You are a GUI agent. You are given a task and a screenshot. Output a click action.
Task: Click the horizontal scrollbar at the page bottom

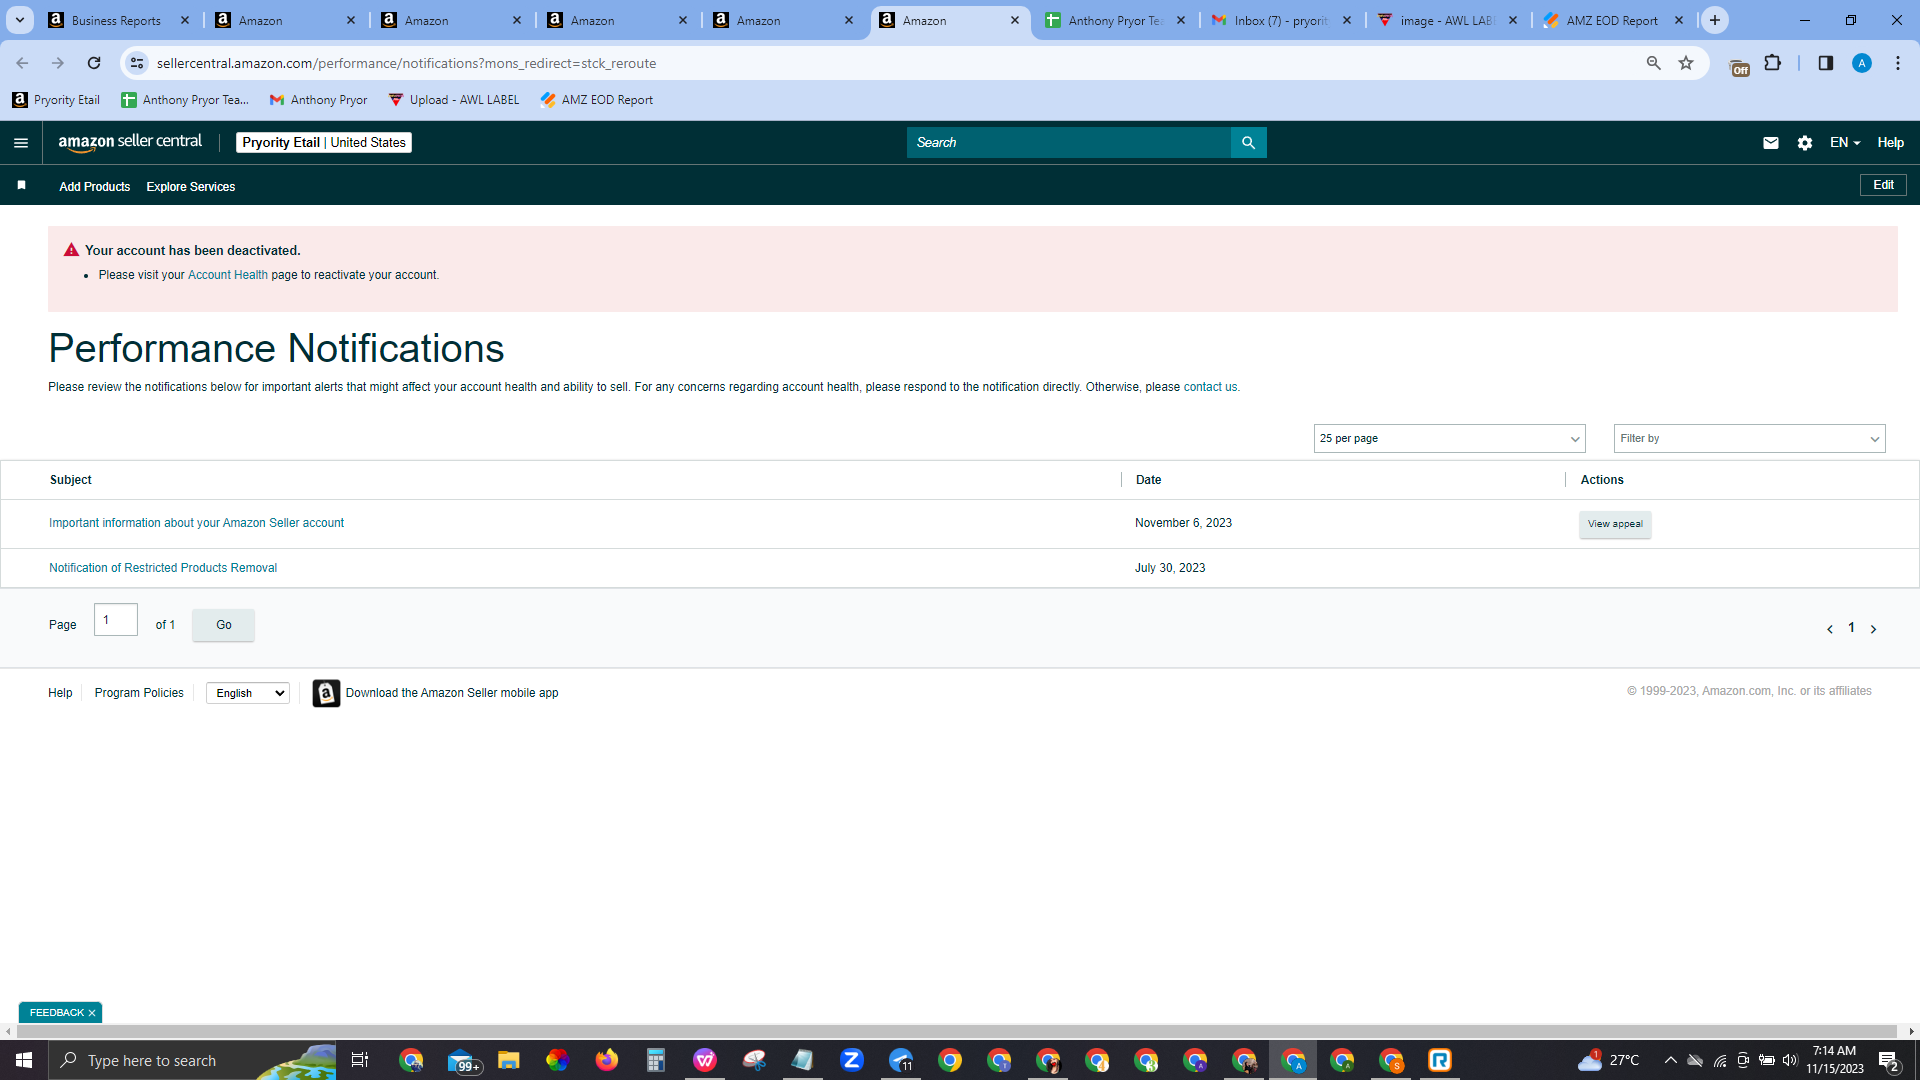[x=955, y=1031]
